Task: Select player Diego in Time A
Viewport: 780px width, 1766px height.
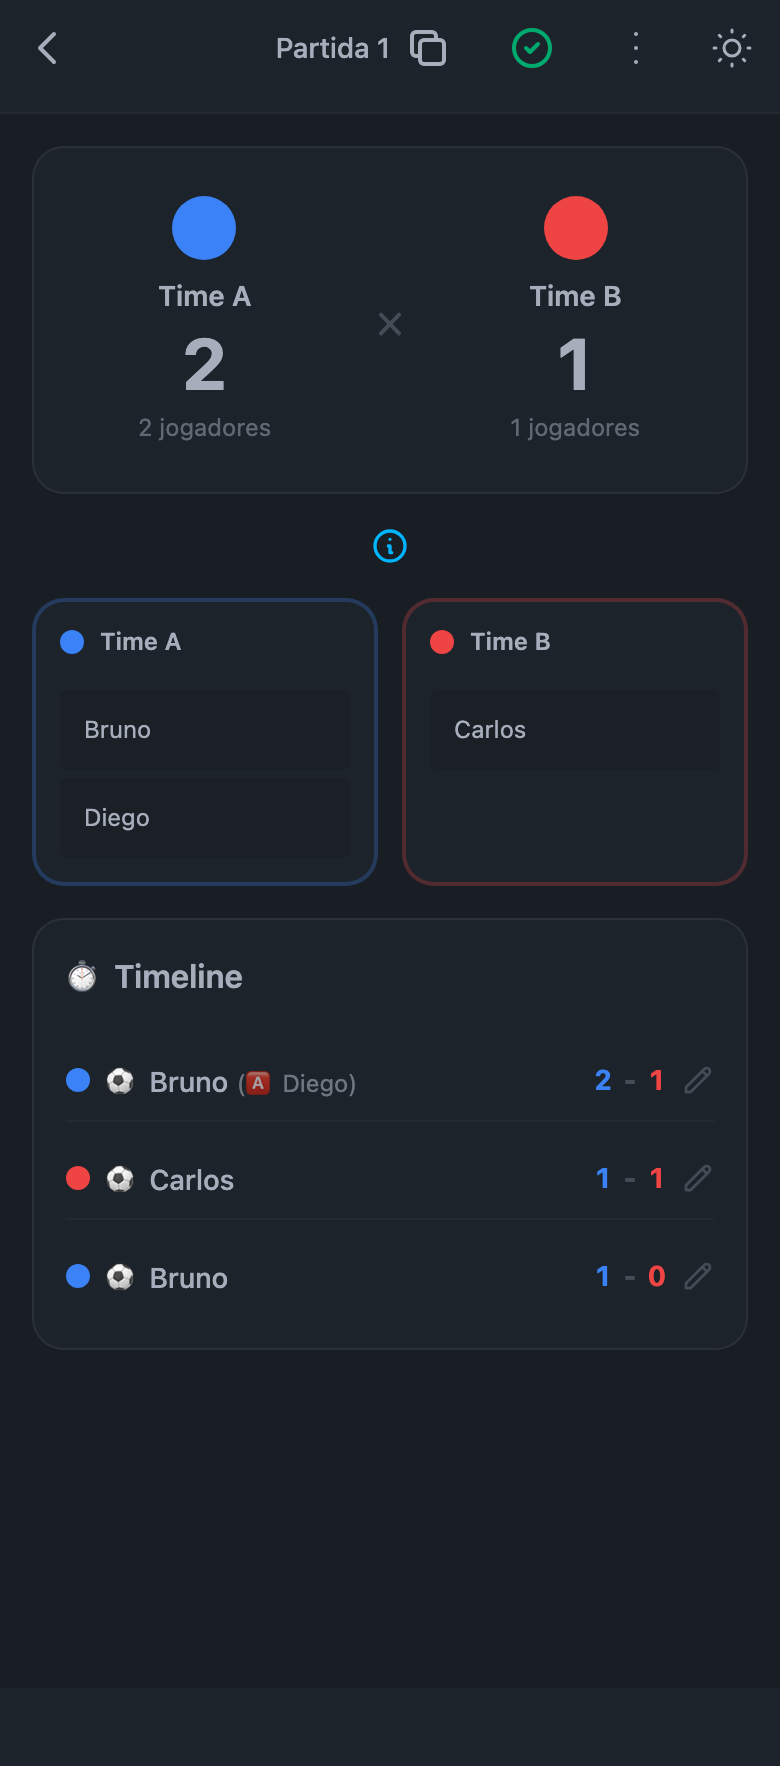Action: tap(205, 818)
